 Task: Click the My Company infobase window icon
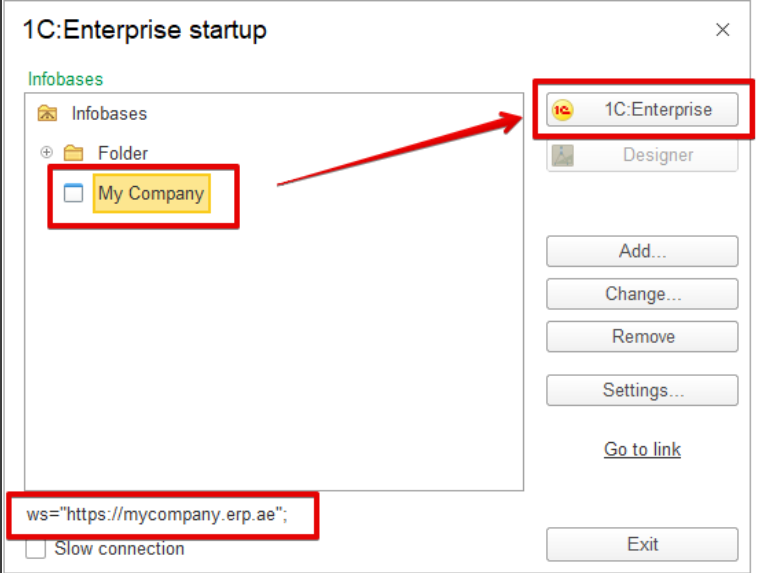pos(73,193)
